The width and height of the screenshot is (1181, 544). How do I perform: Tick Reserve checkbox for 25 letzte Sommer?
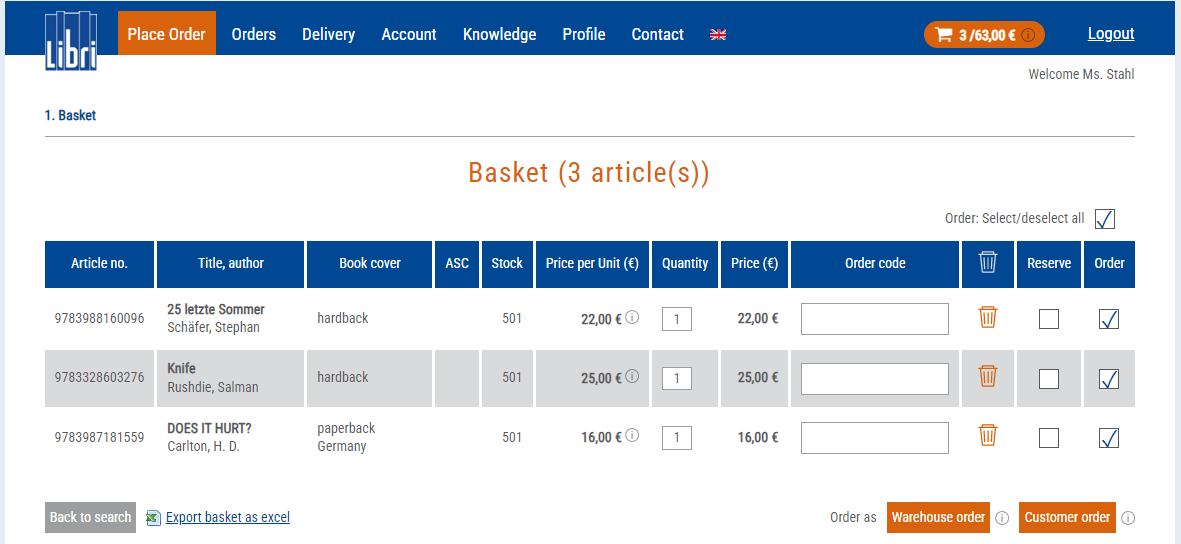[x=1048, y=319]
